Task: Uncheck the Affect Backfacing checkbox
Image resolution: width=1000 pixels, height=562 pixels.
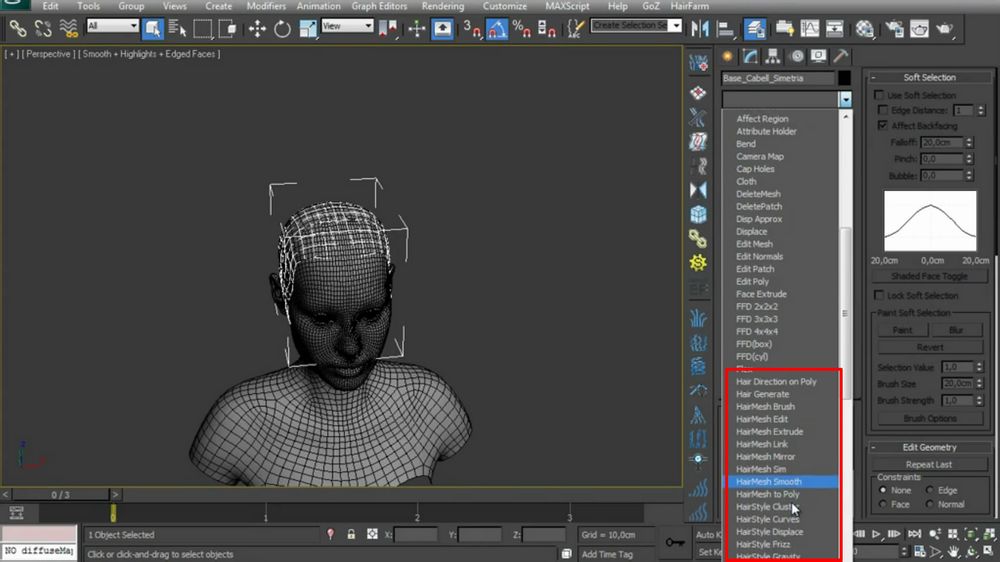Action: point(882,126)
